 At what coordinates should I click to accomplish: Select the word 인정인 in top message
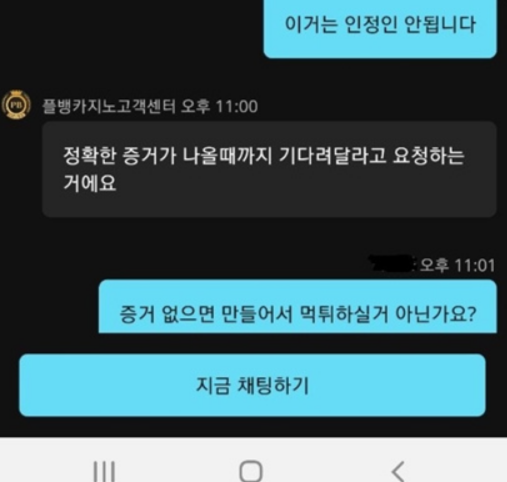pos(370,25)
